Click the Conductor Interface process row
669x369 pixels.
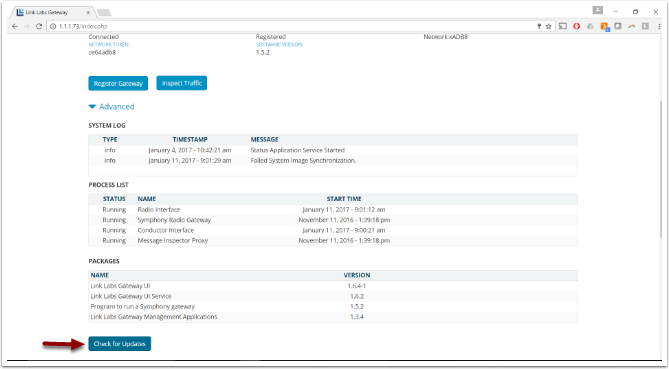[x=333, y=230]
